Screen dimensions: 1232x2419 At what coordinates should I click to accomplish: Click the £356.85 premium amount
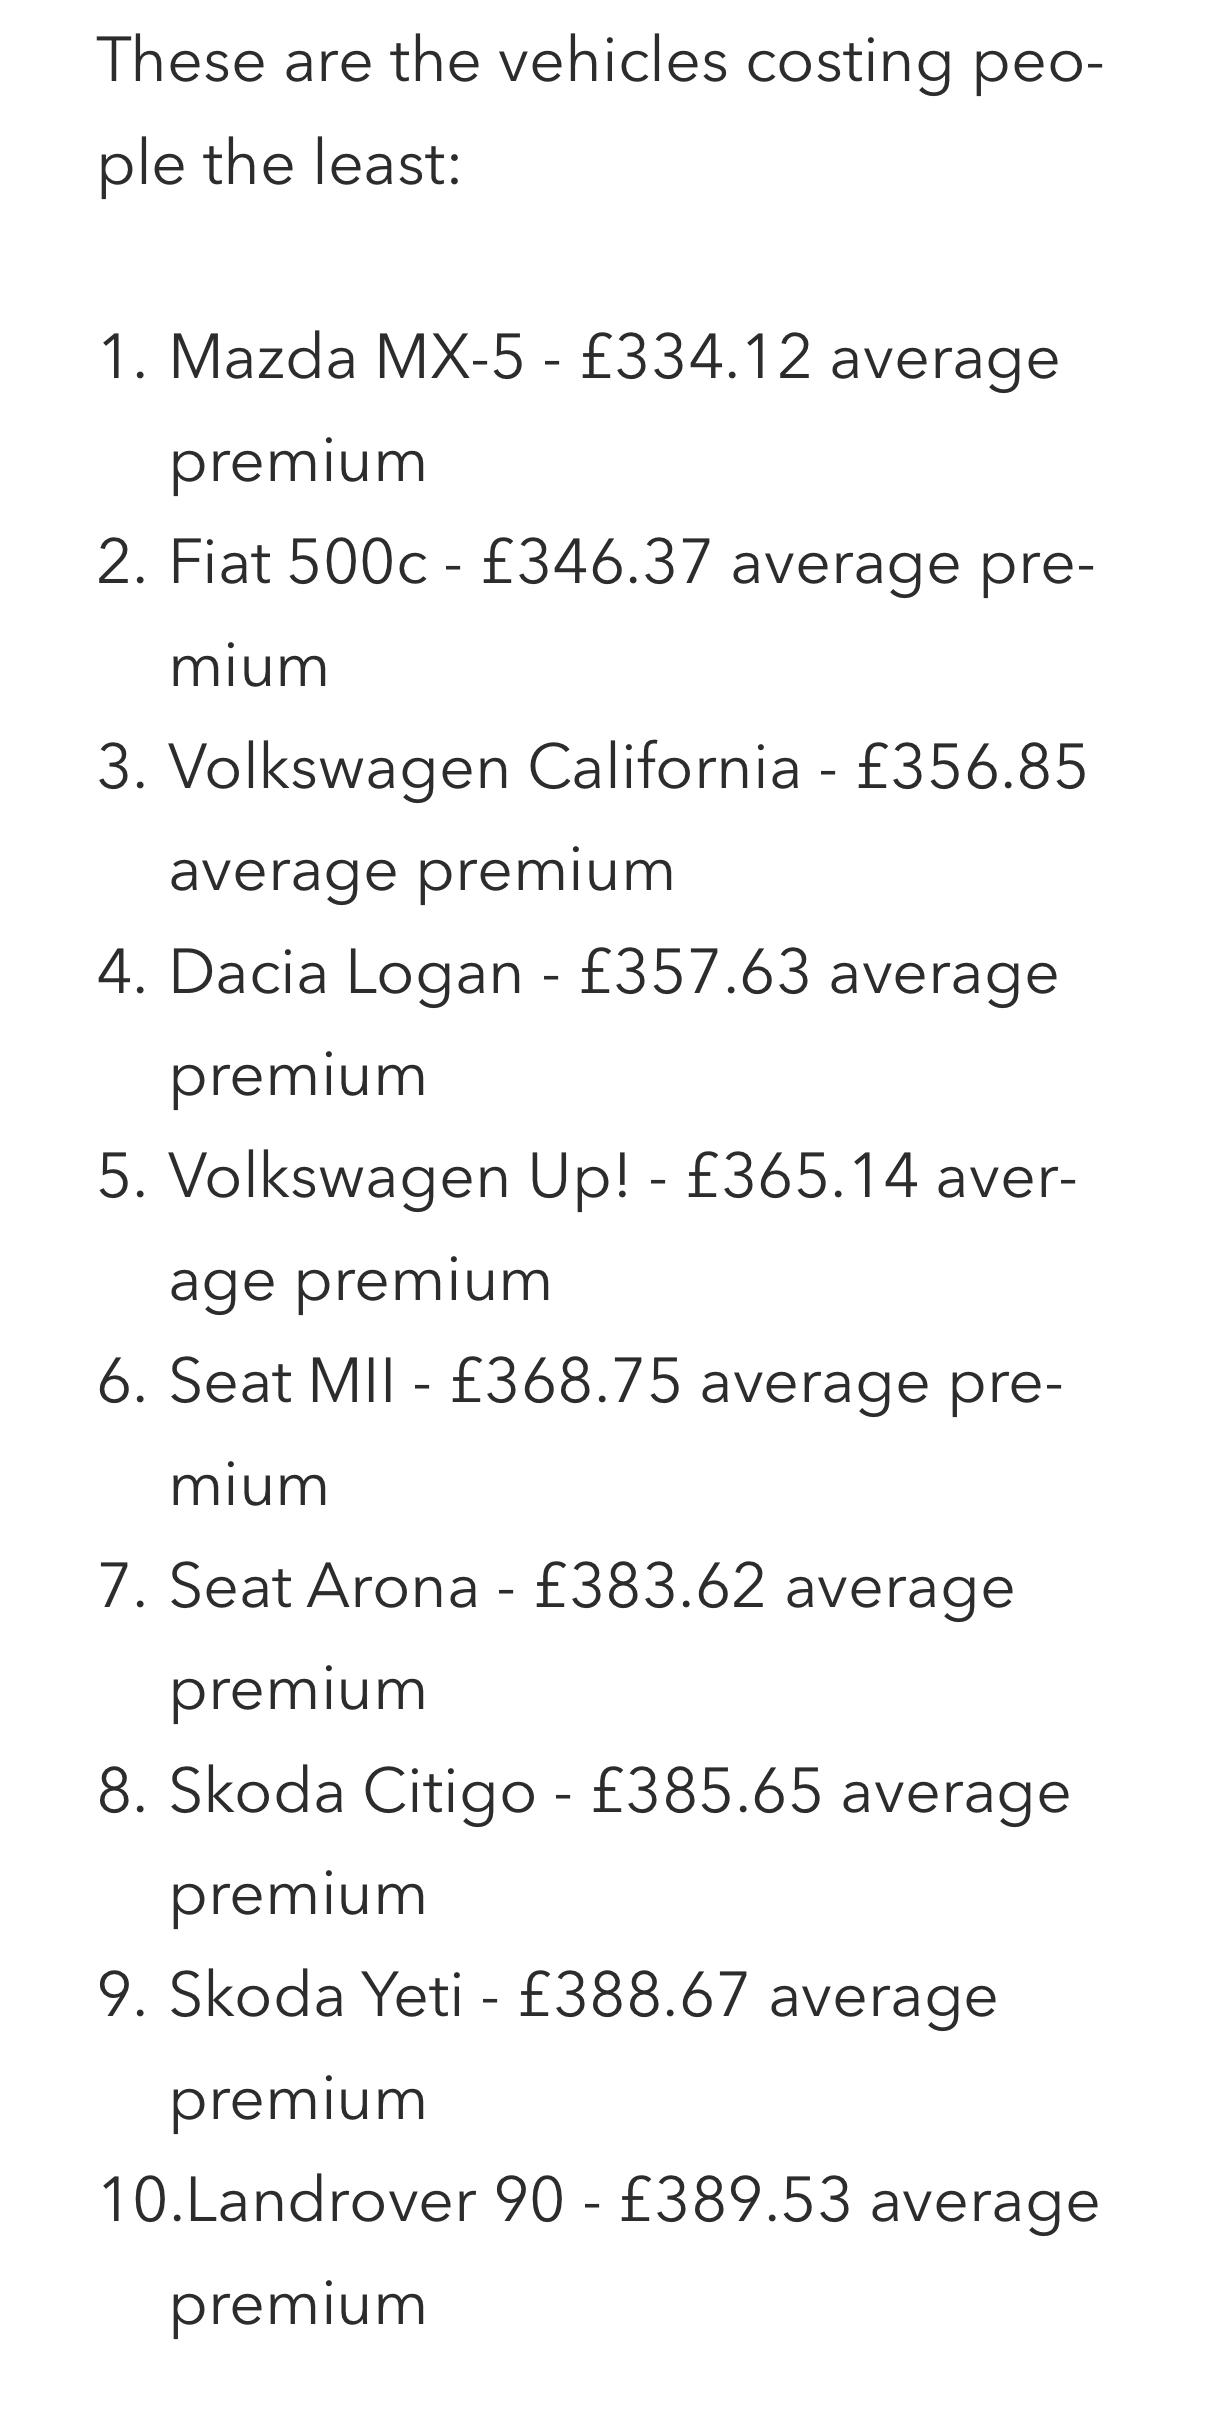[x=971, y=767]
